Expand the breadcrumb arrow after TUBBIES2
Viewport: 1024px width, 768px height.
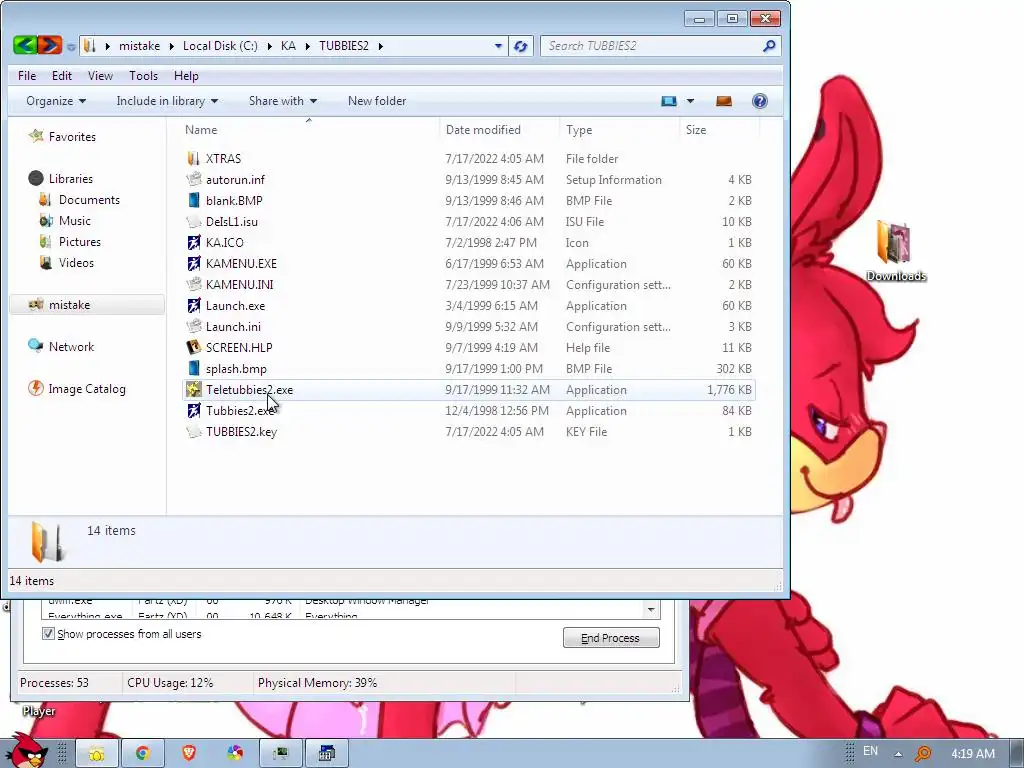pyautogui.click(x=381, y=46)
